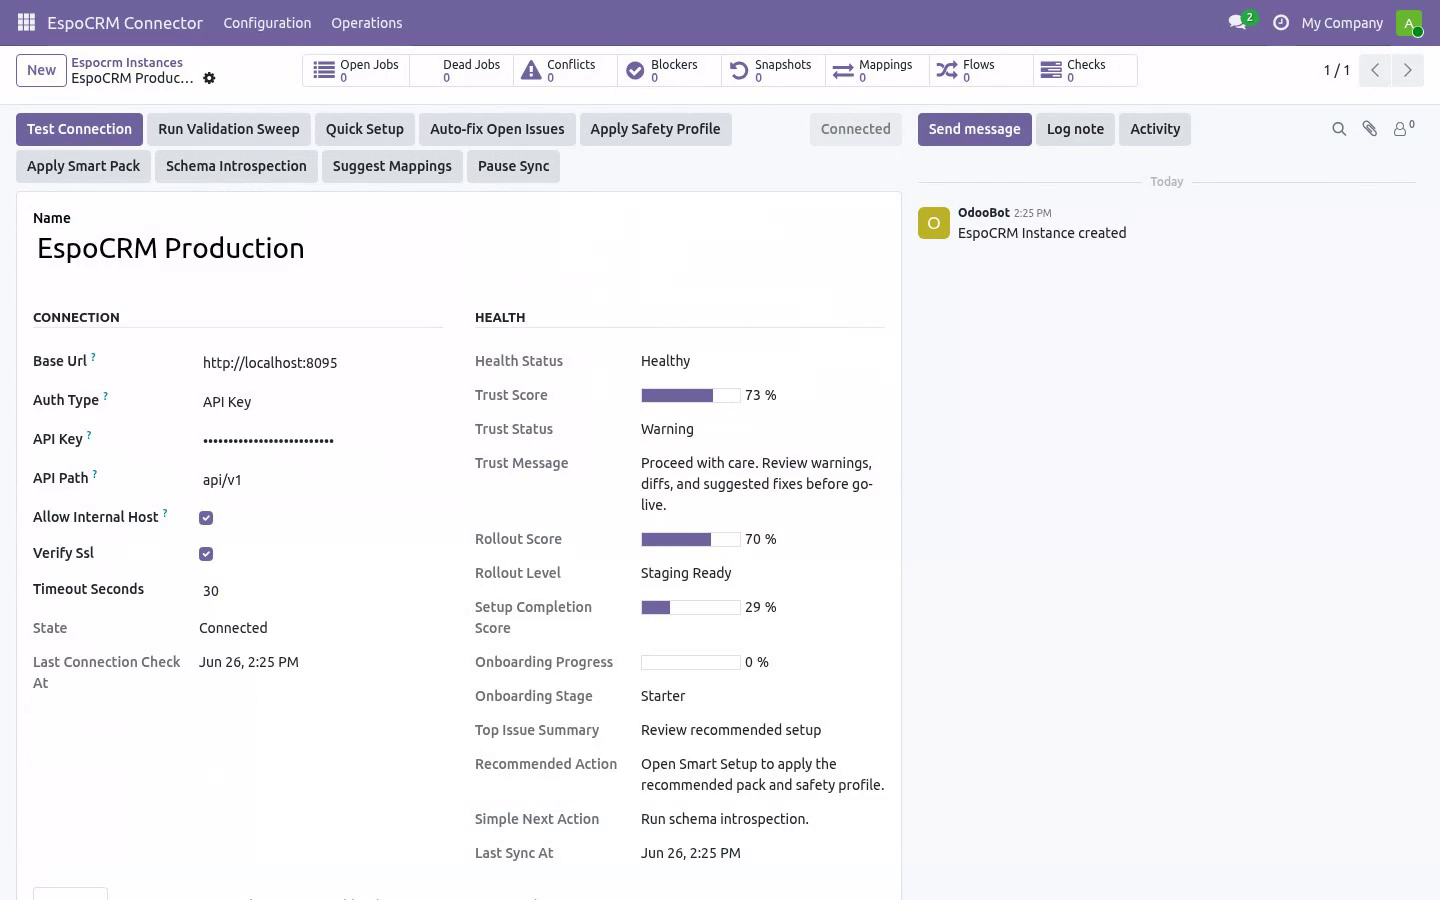Click Quick Setup button
Image resolution: width=1440 pixels, height=900 pixels.
365,129
